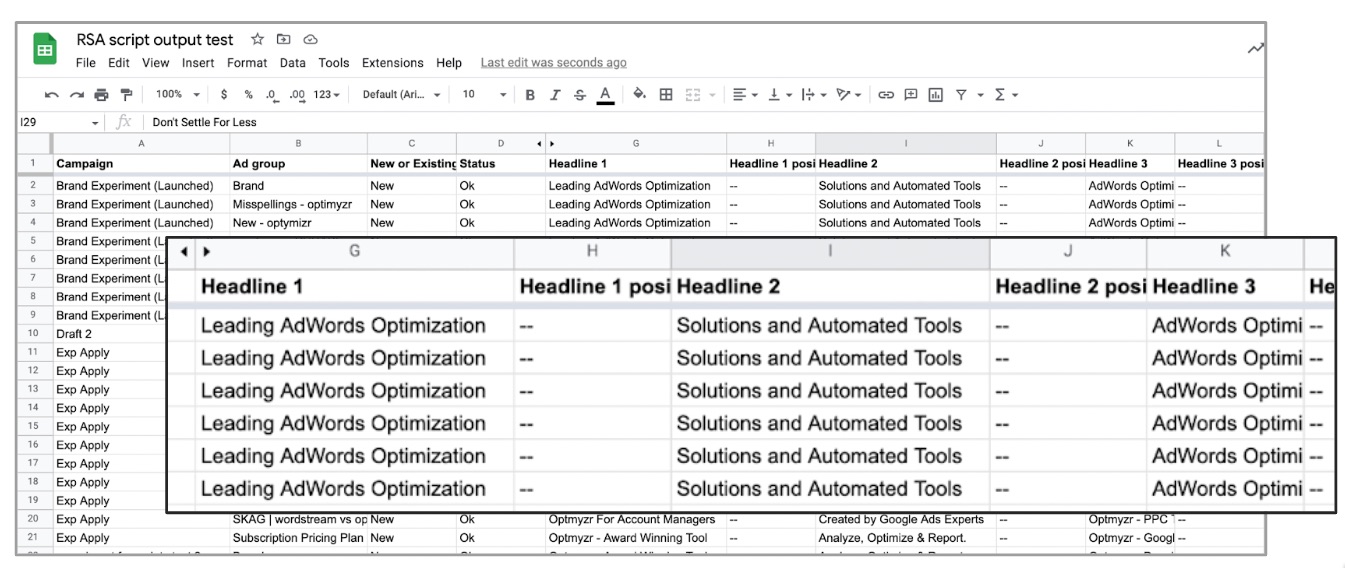Open the Data menu

[293, 63]
